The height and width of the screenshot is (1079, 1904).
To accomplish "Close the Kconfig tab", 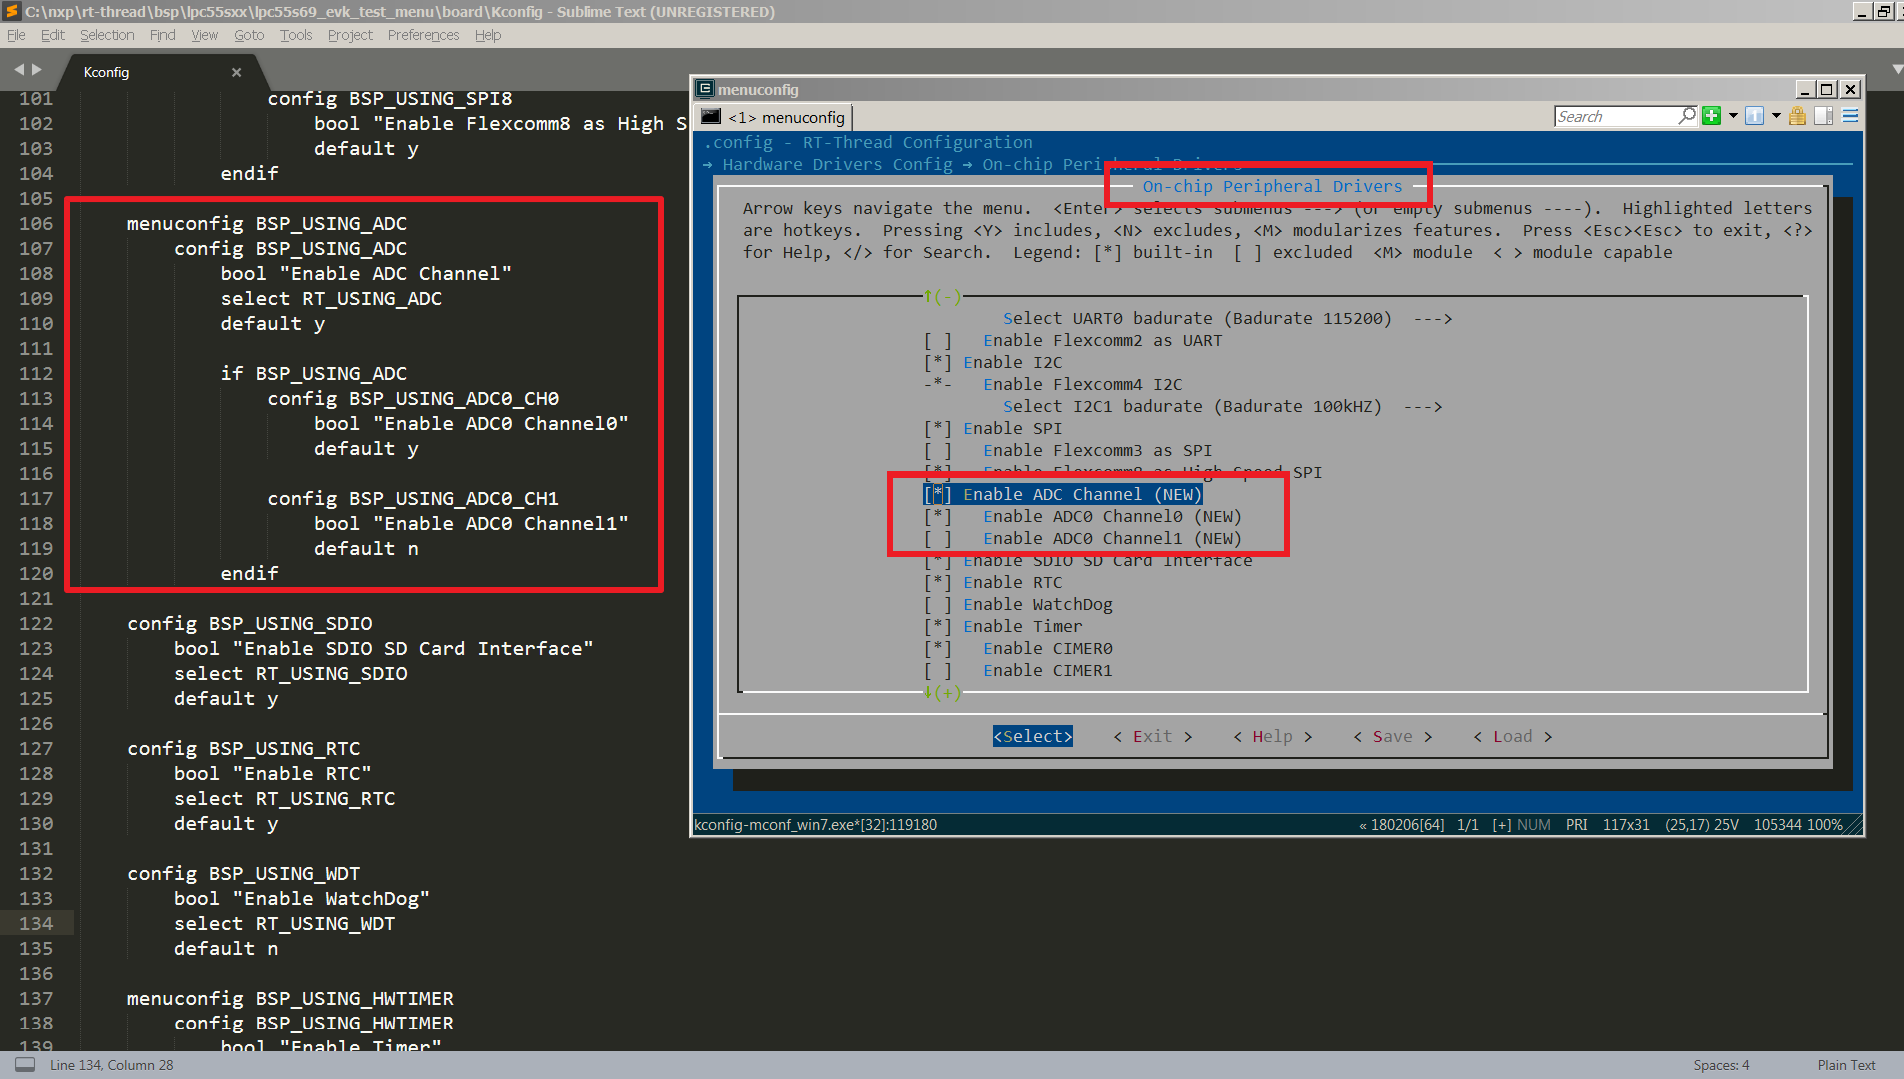I will 236,72.
